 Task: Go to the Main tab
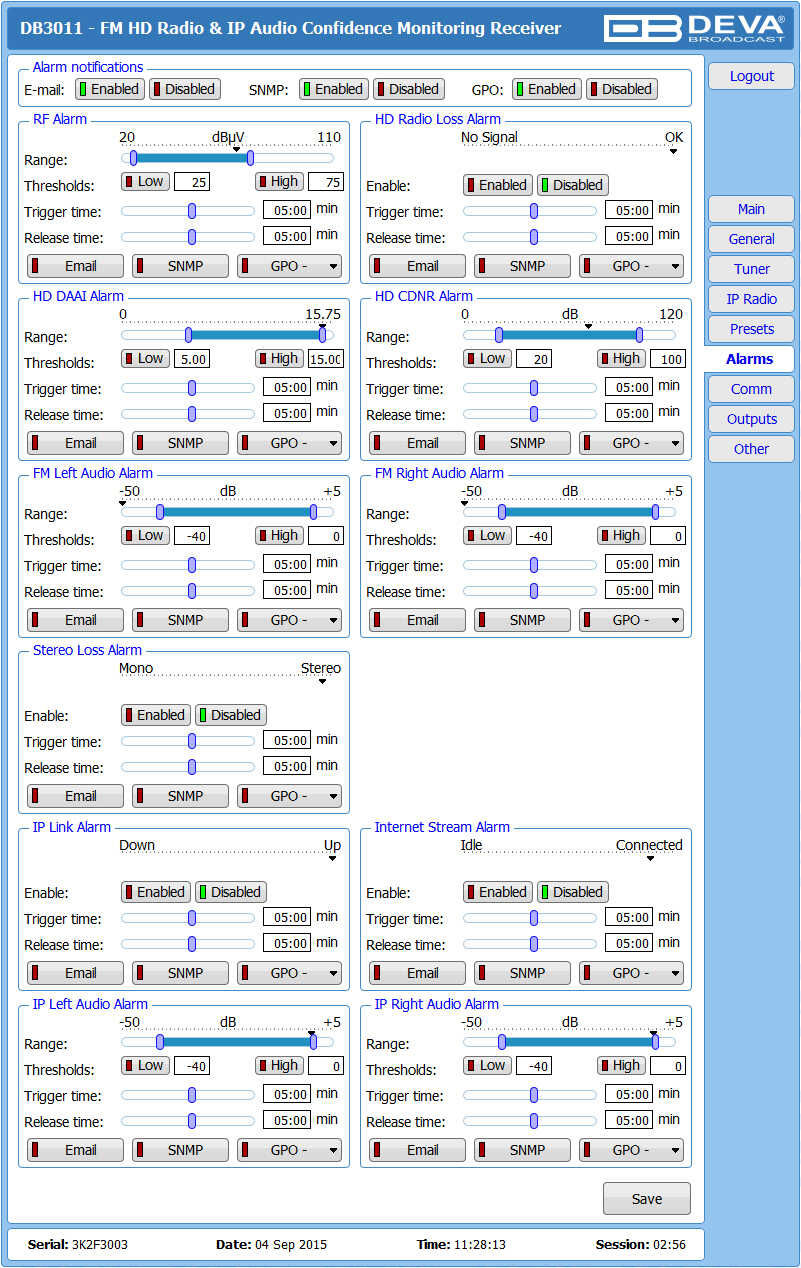[x=751, y=209]
